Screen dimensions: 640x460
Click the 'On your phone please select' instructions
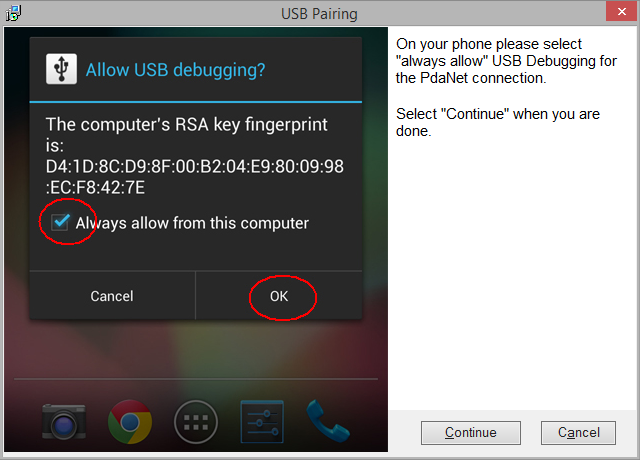[x=506, y=61]
